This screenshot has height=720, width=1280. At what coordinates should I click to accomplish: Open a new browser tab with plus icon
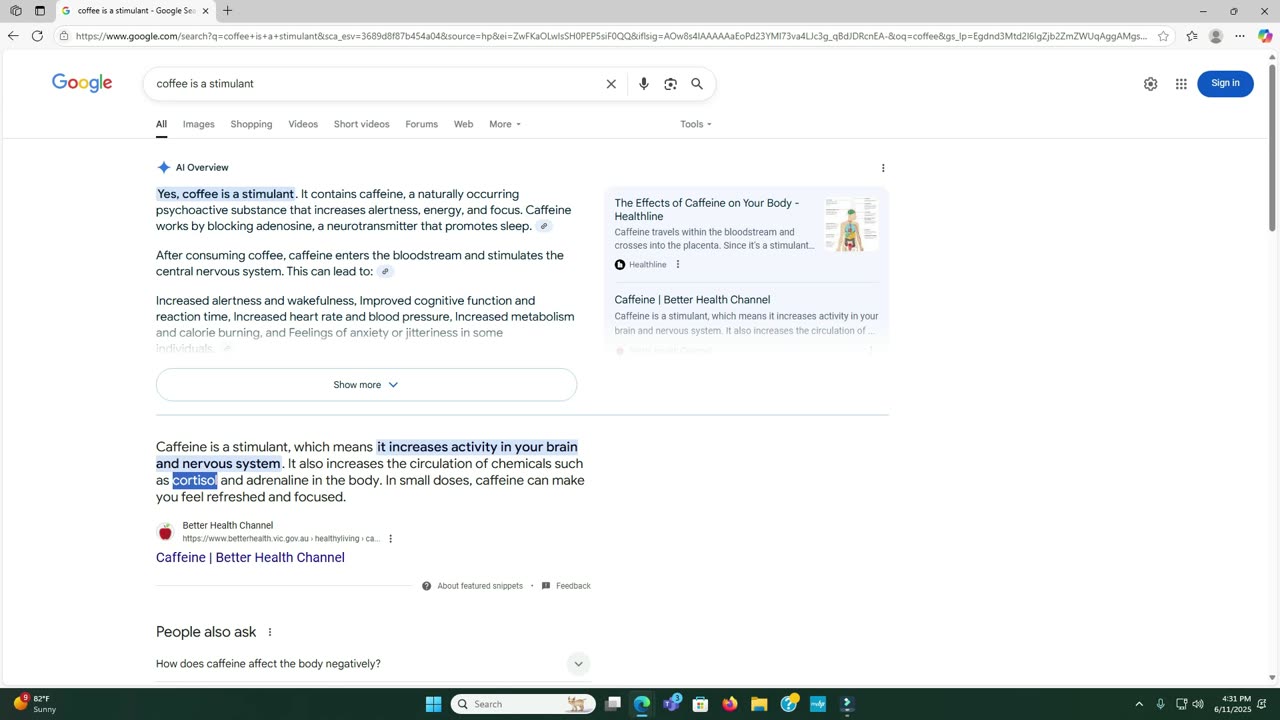(x=227, y=11)
